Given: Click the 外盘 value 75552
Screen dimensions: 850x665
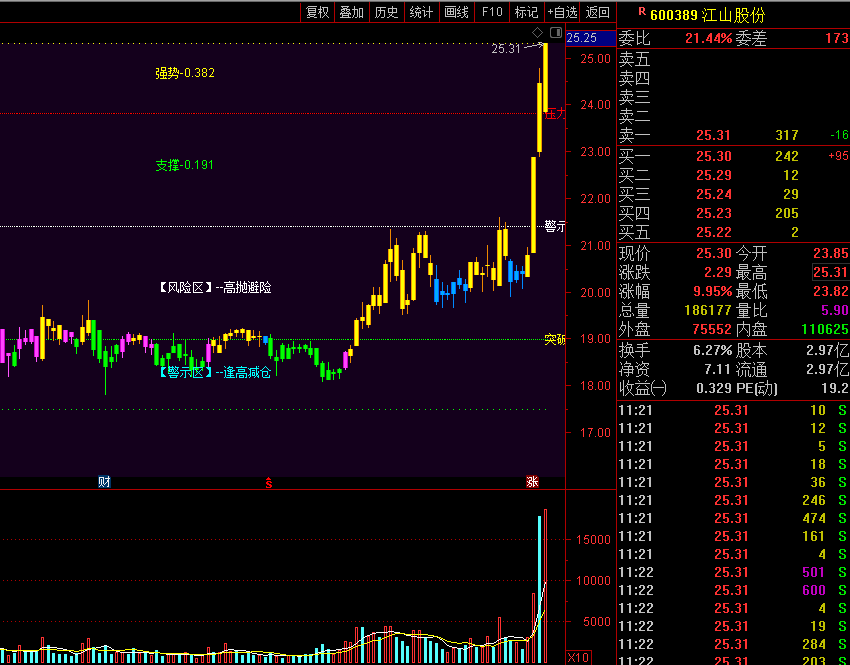Looking at the screenshot, I should point(712,329).
